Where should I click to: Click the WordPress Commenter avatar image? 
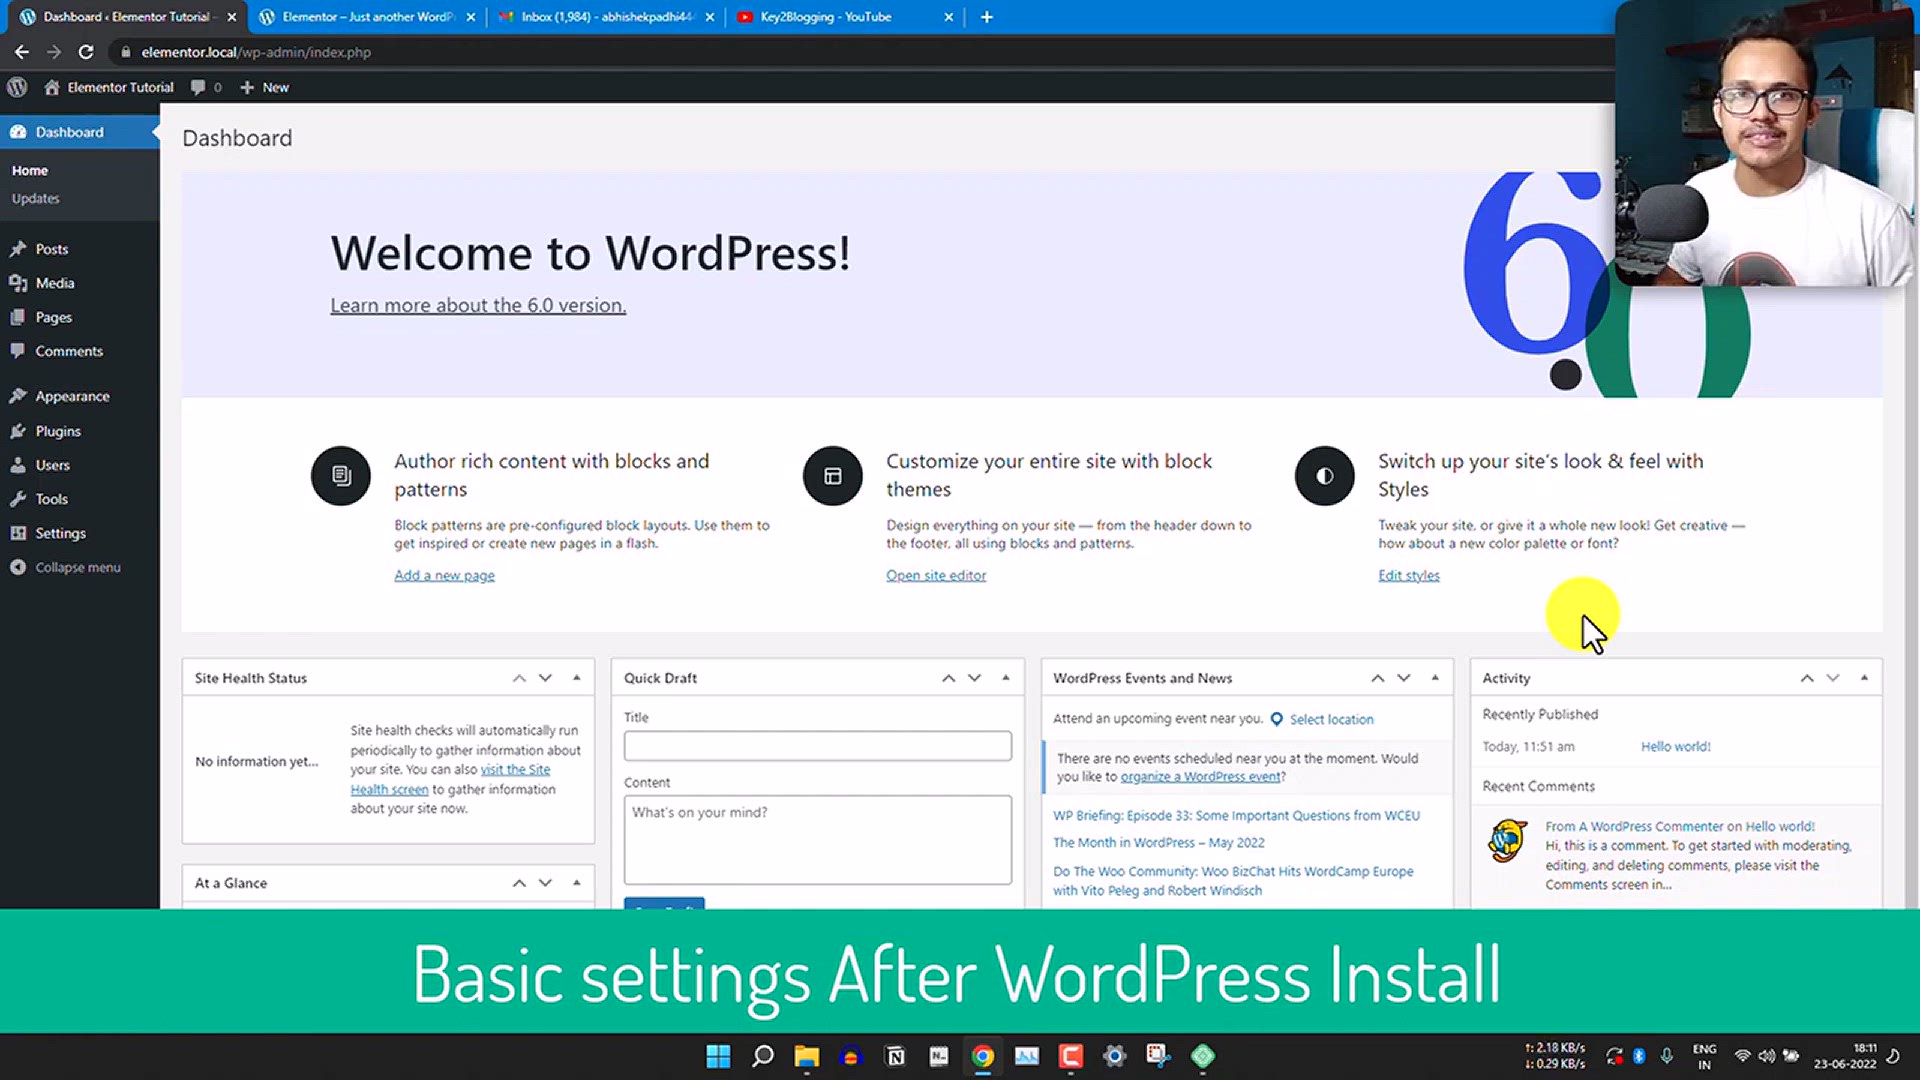1507,841
